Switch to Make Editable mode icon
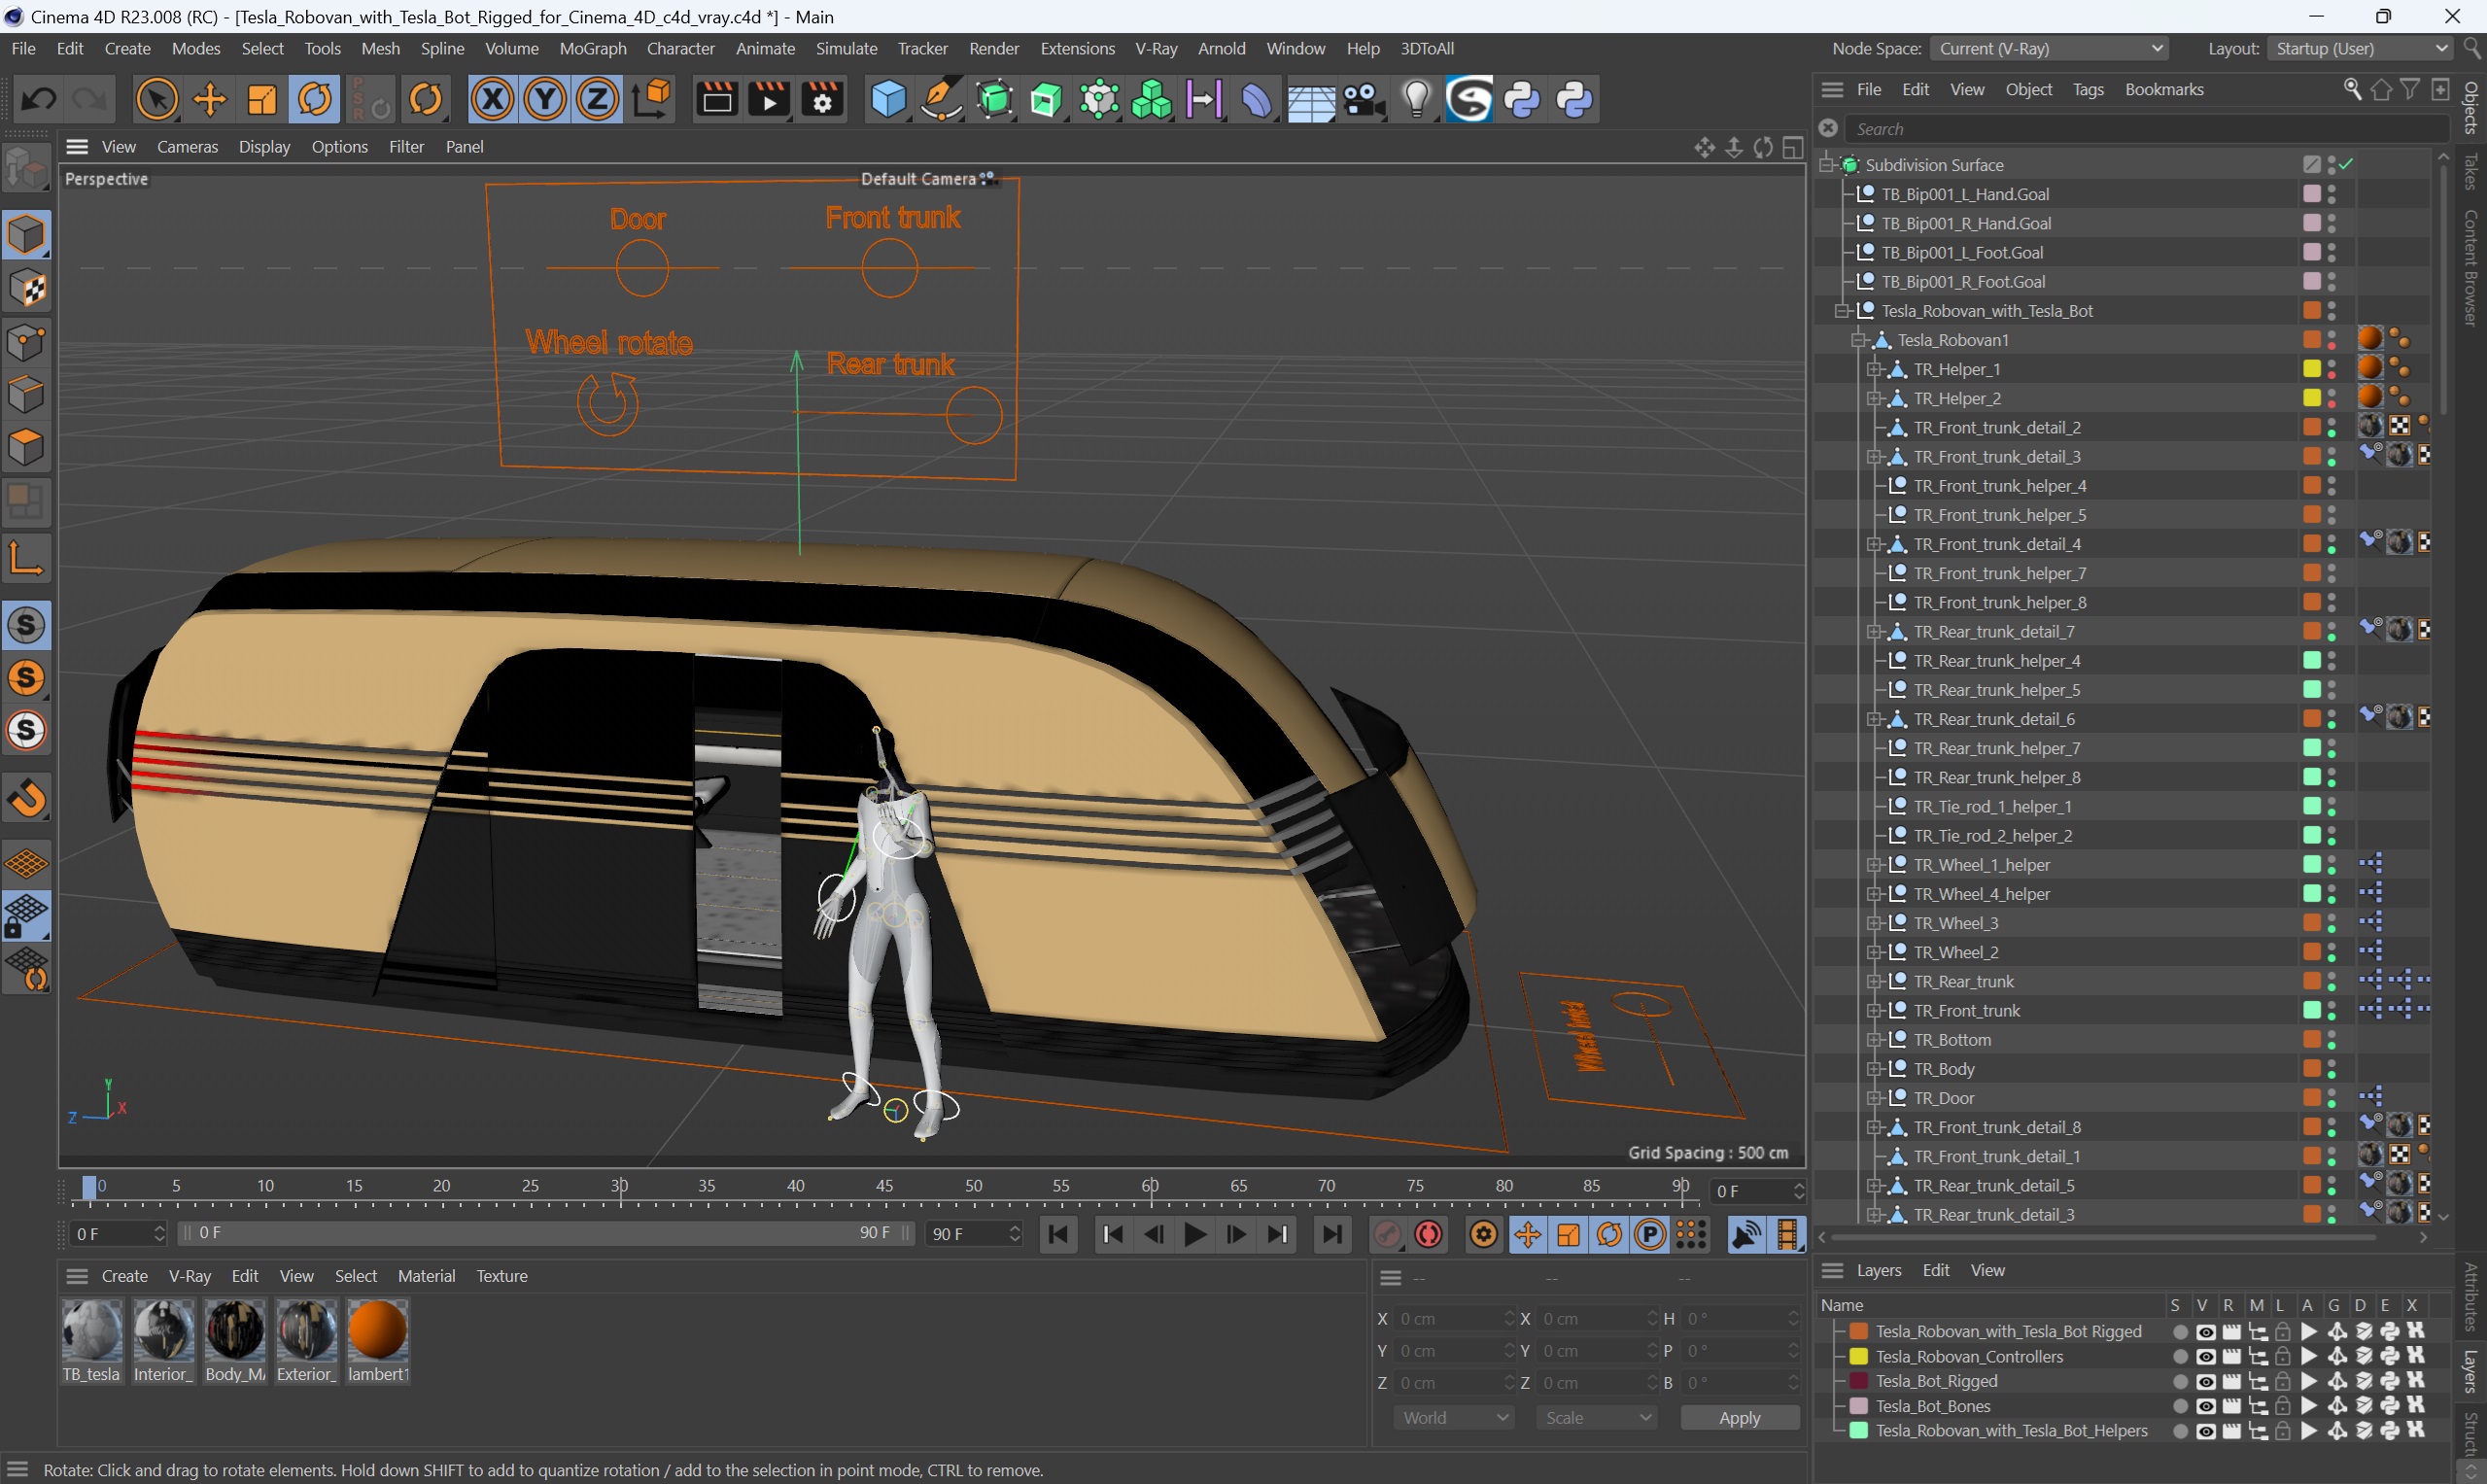The image size is (2487, 1484). (x=26, y=169)
